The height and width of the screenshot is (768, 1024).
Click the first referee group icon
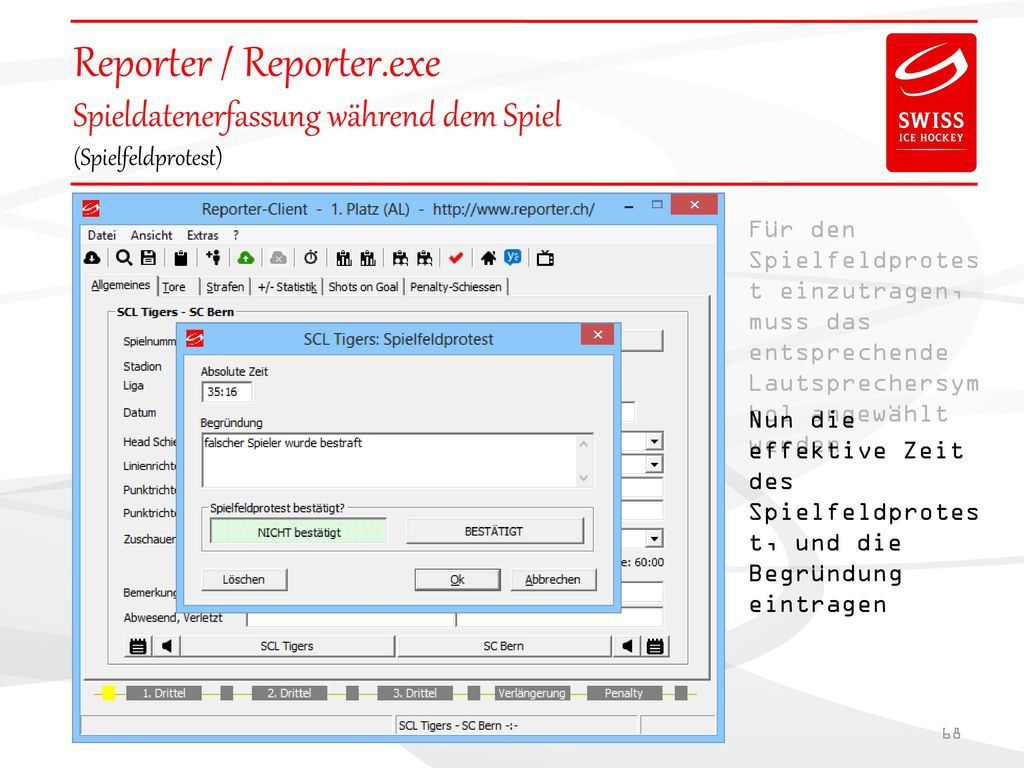point(400,258)
